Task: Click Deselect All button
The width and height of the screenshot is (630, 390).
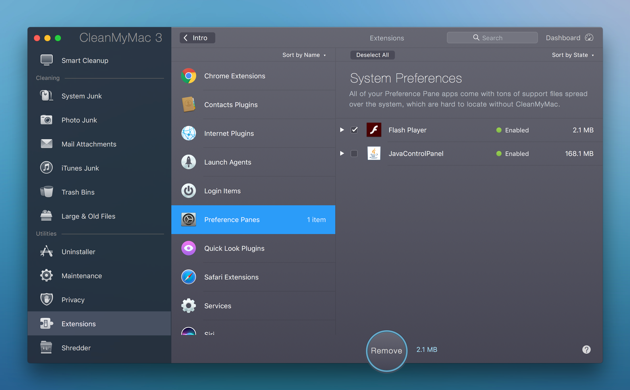Action: point(372,55)
